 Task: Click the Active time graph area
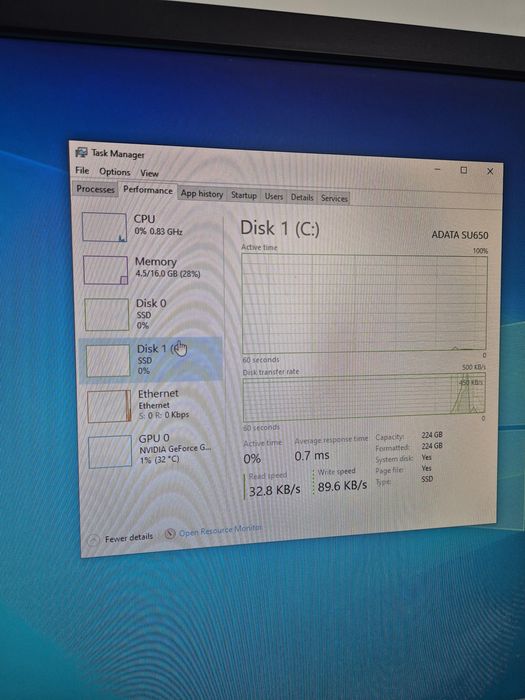click(x=364, y=303)
